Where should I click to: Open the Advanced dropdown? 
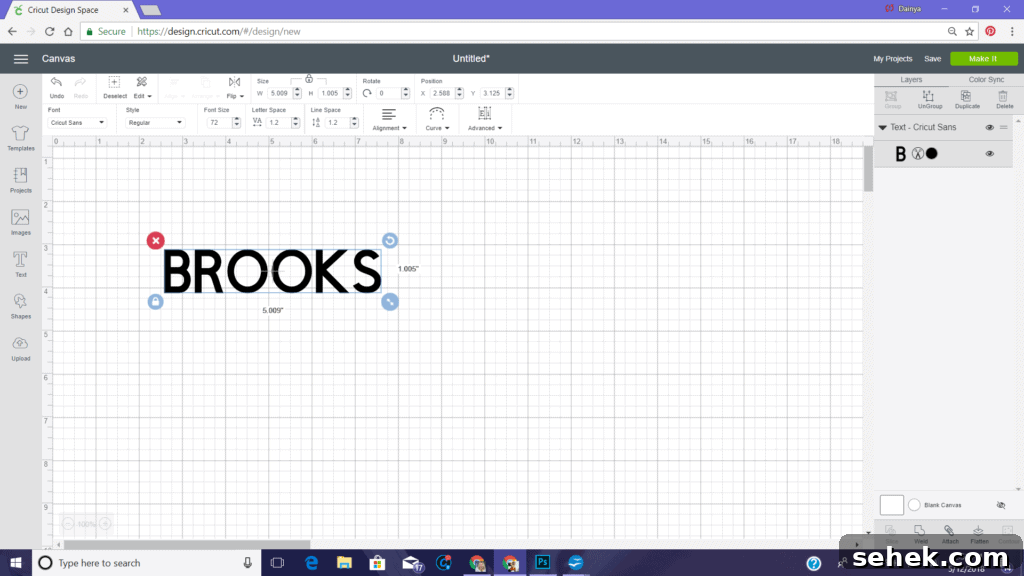(x=485, y=119)
